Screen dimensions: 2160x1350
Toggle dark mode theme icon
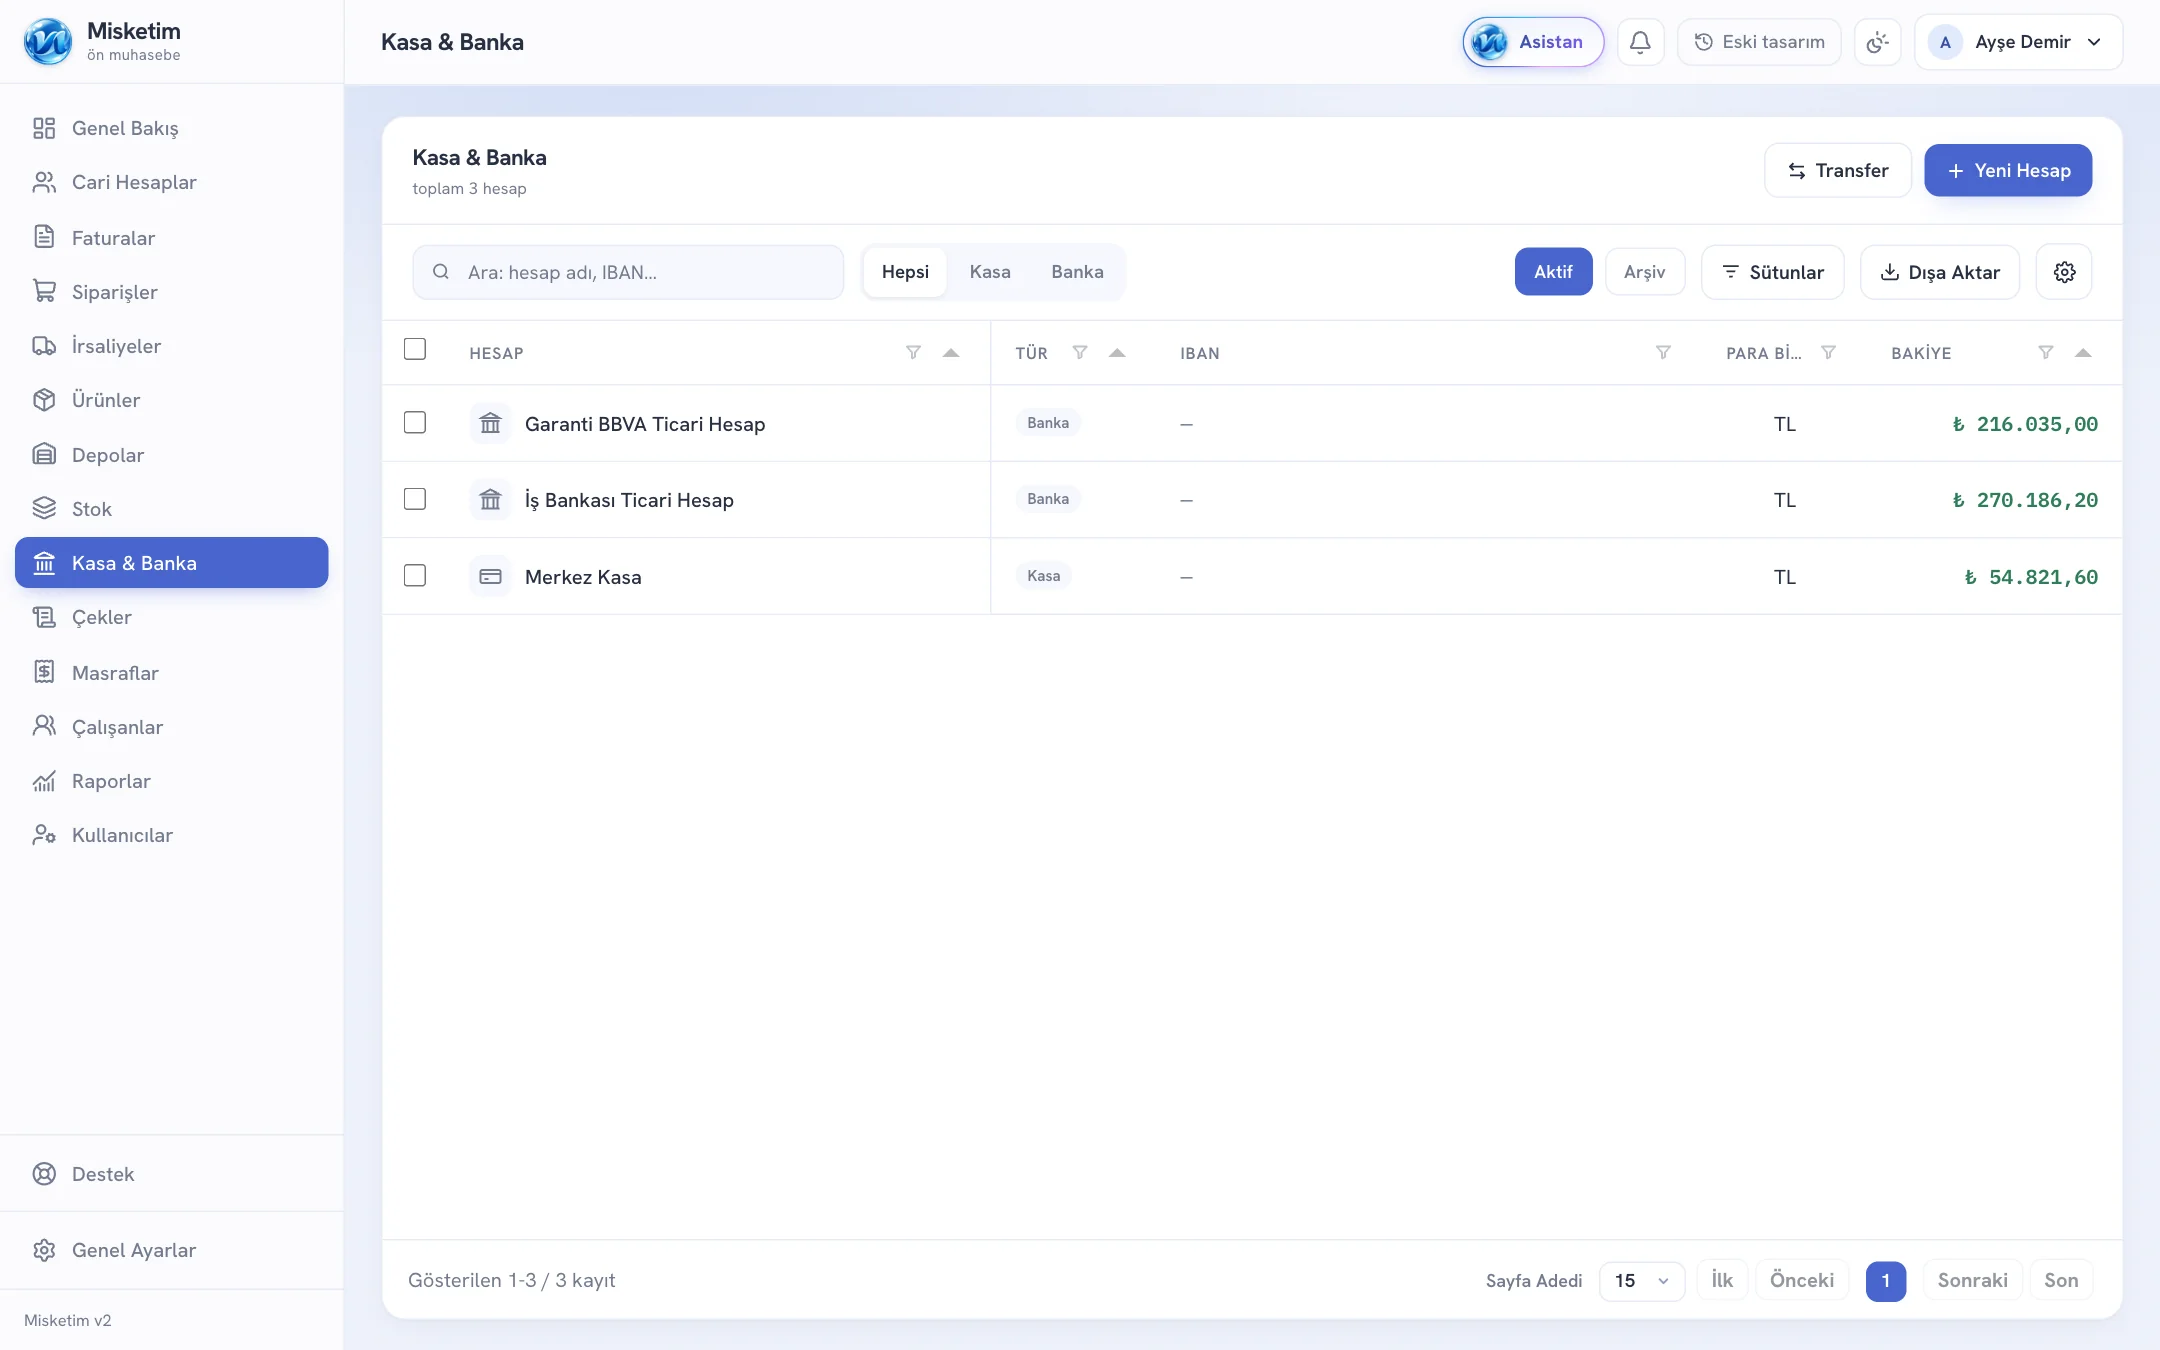coord(1877,42)
